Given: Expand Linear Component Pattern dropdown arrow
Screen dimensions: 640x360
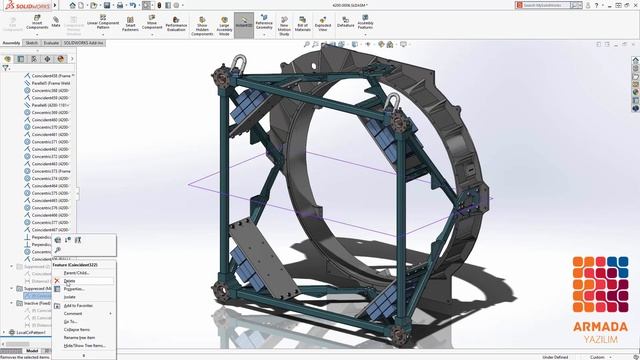Looking at the screenshot, I should [x=103, y=35].
